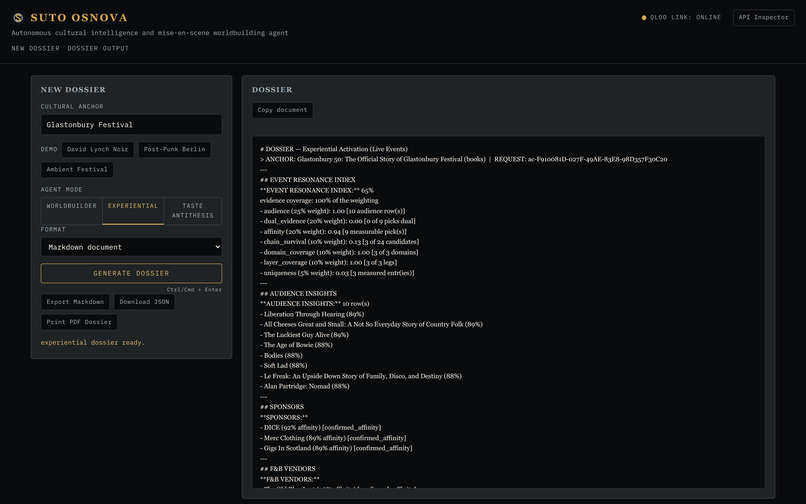Click the 'evidence coverage: 100%' line
The image size is (806, 504).
[x=319, y=201]
